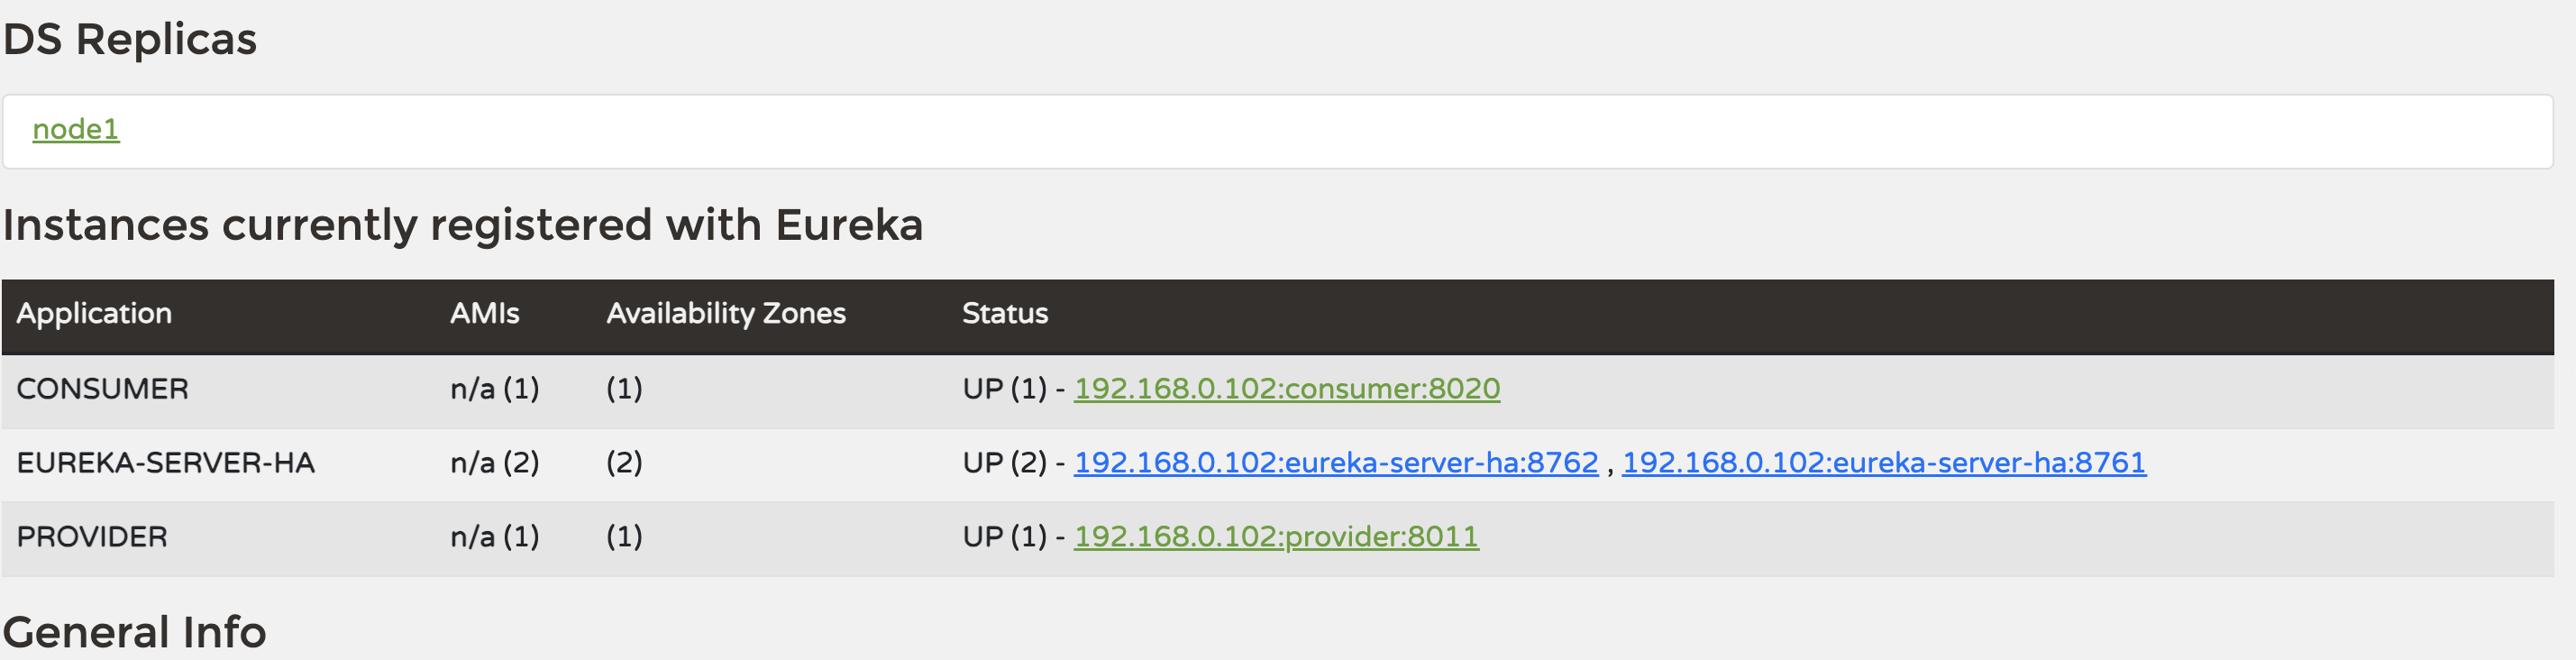Image resolution: width=2576 pixels, height=660 pixels.
Task: Open the eureka-server-ha:8762 instance link
Action: pyautogui.click(x=1335, y=463)
